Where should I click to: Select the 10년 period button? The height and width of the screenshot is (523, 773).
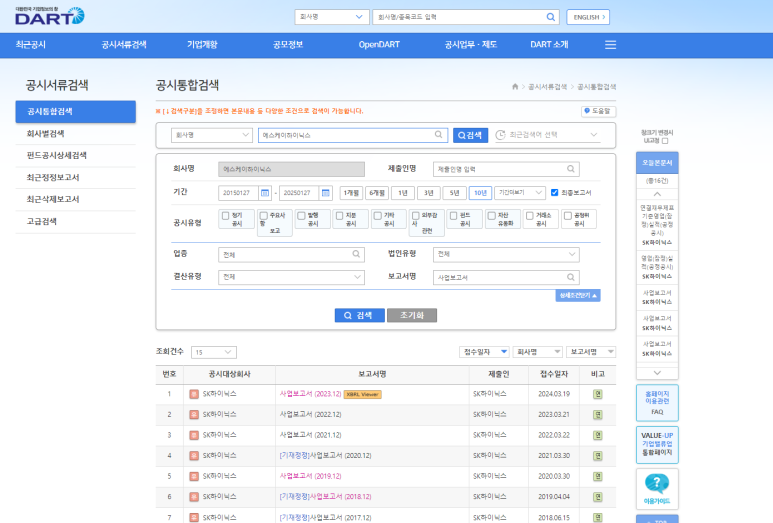coord(480,193)
